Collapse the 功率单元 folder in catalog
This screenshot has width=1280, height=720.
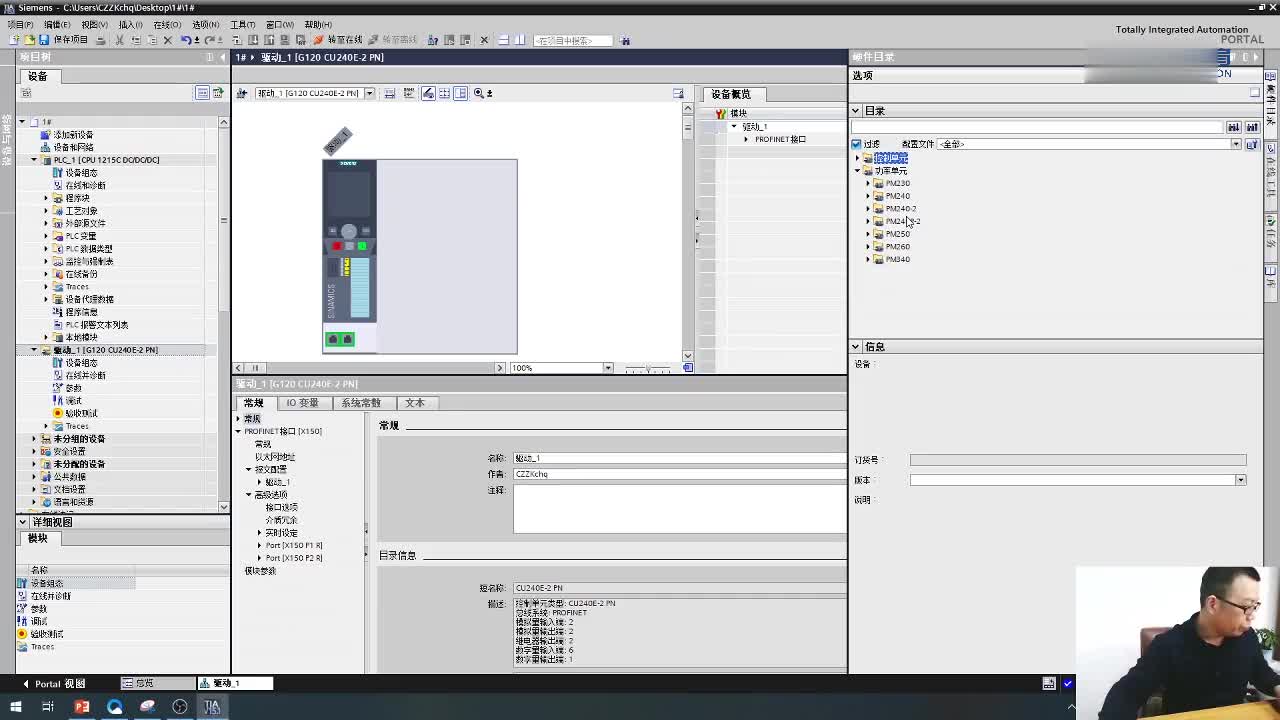click(x=857, y=171)
